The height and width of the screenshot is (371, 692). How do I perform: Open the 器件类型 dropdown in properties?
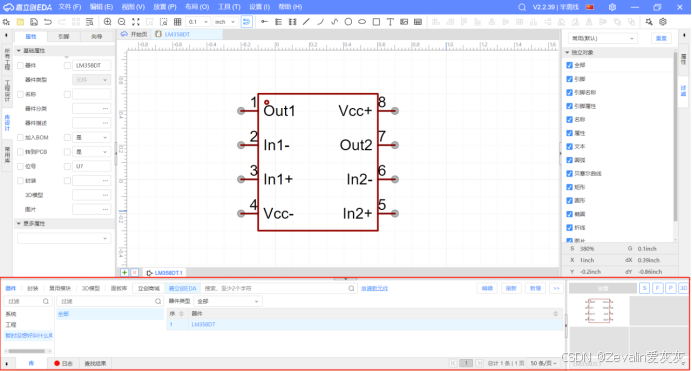tap(91, 80)
